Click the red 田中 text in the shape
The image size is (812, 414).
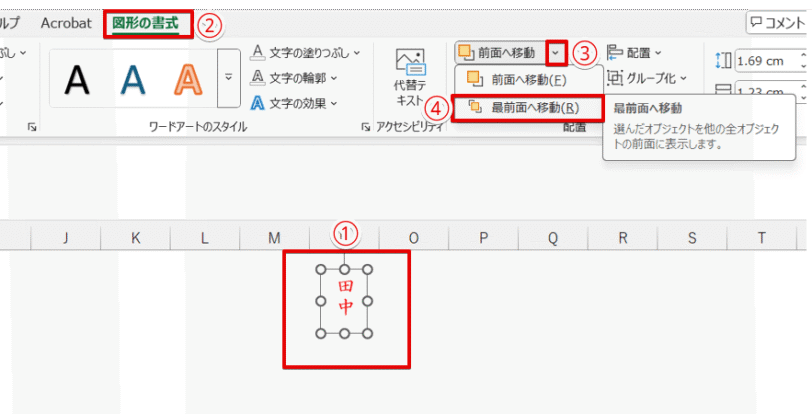click(345, 297)
